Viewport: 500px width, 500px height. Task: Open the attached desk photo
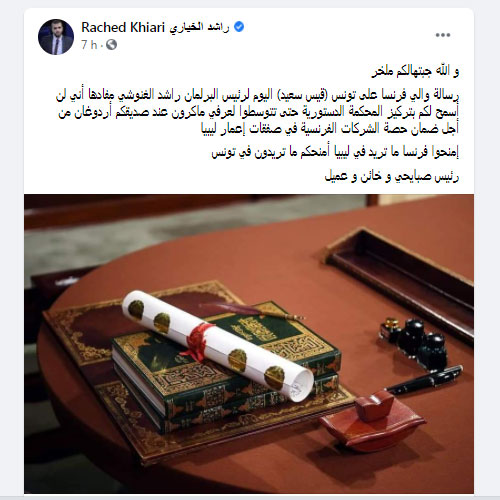(x=249, y=344)
